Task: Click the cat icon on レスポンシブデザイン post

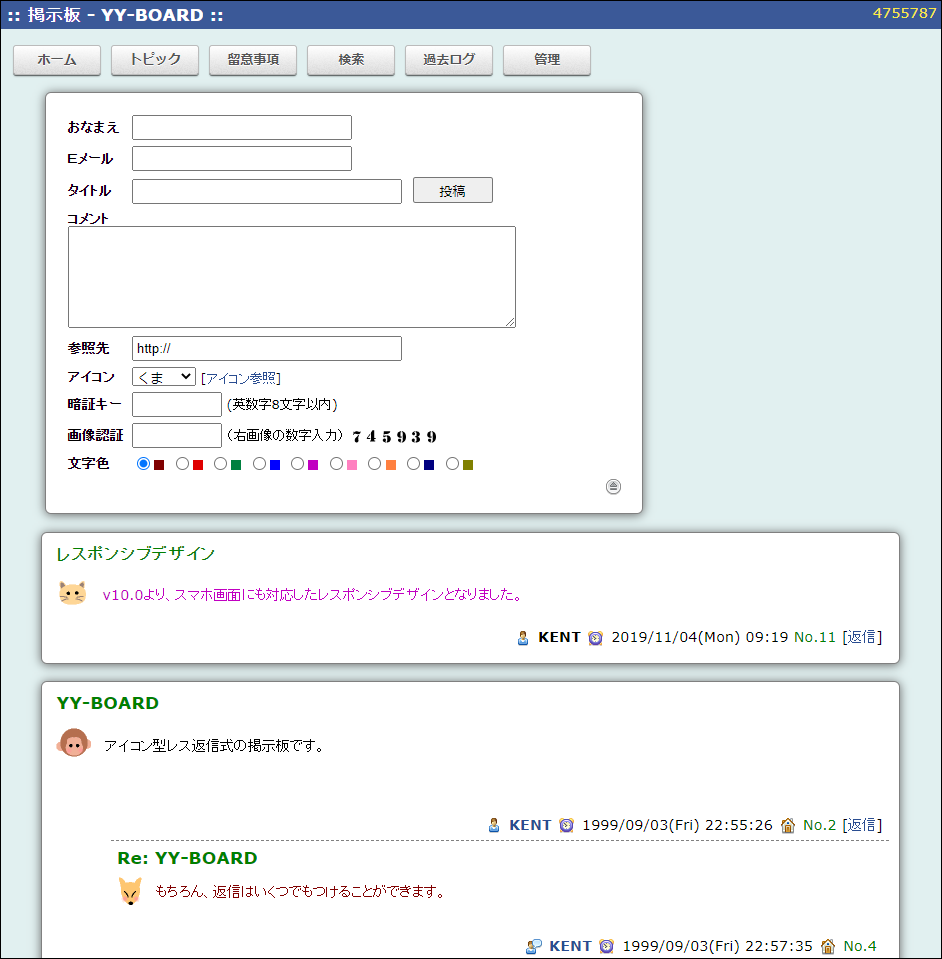Action: 71,592
